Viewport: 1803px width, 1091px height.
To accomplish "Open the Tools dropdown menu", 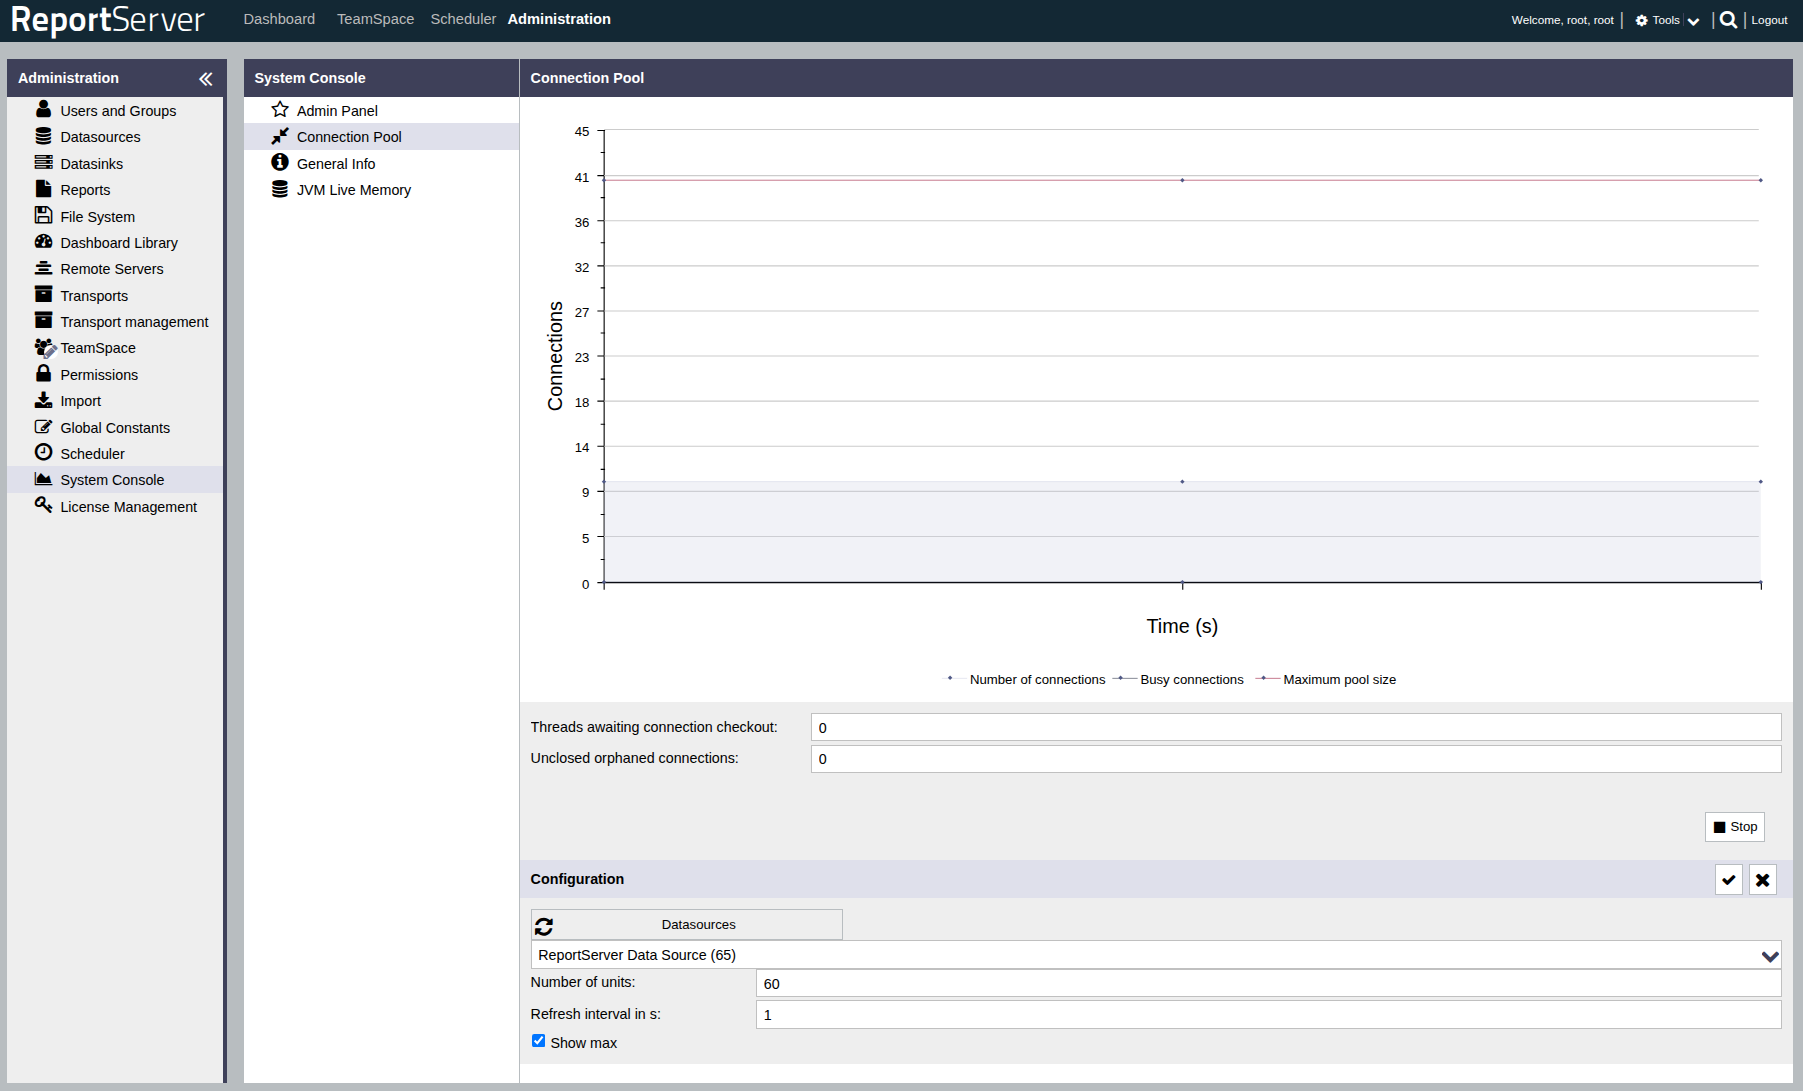I will point(1667,20).
